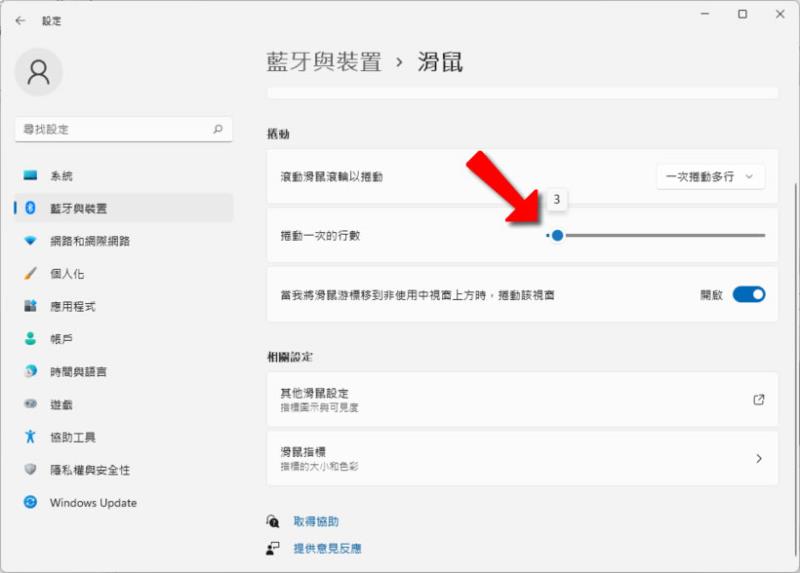The height and width of the screenshot is (573, 800).
Task: Open 隱私權與安全性 settings
Action: tap(123, 469)
